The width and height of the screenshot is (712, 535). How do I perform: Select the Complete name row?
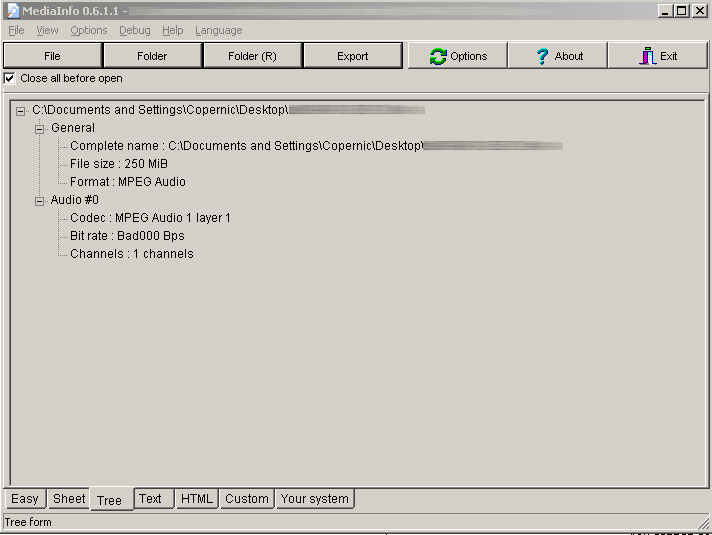316,146
